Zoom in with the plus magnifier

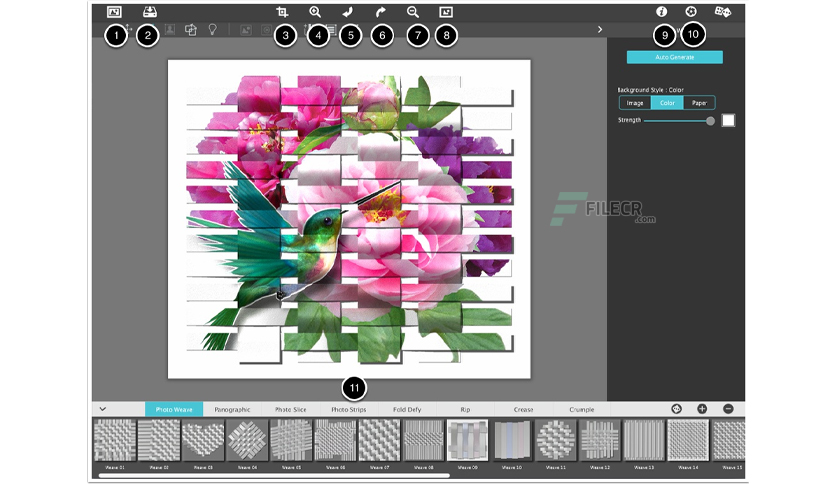pos(315,12)
